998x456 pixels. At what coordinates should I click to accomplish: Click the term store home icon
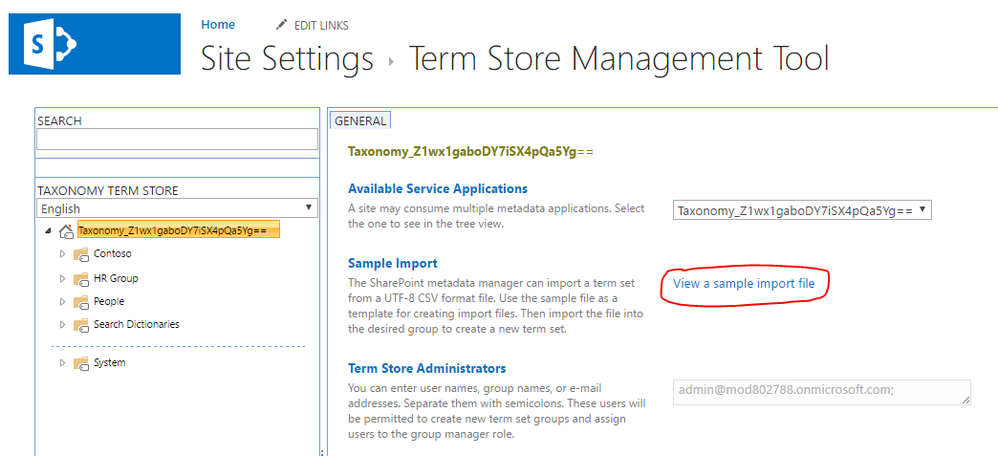(66, 231)
